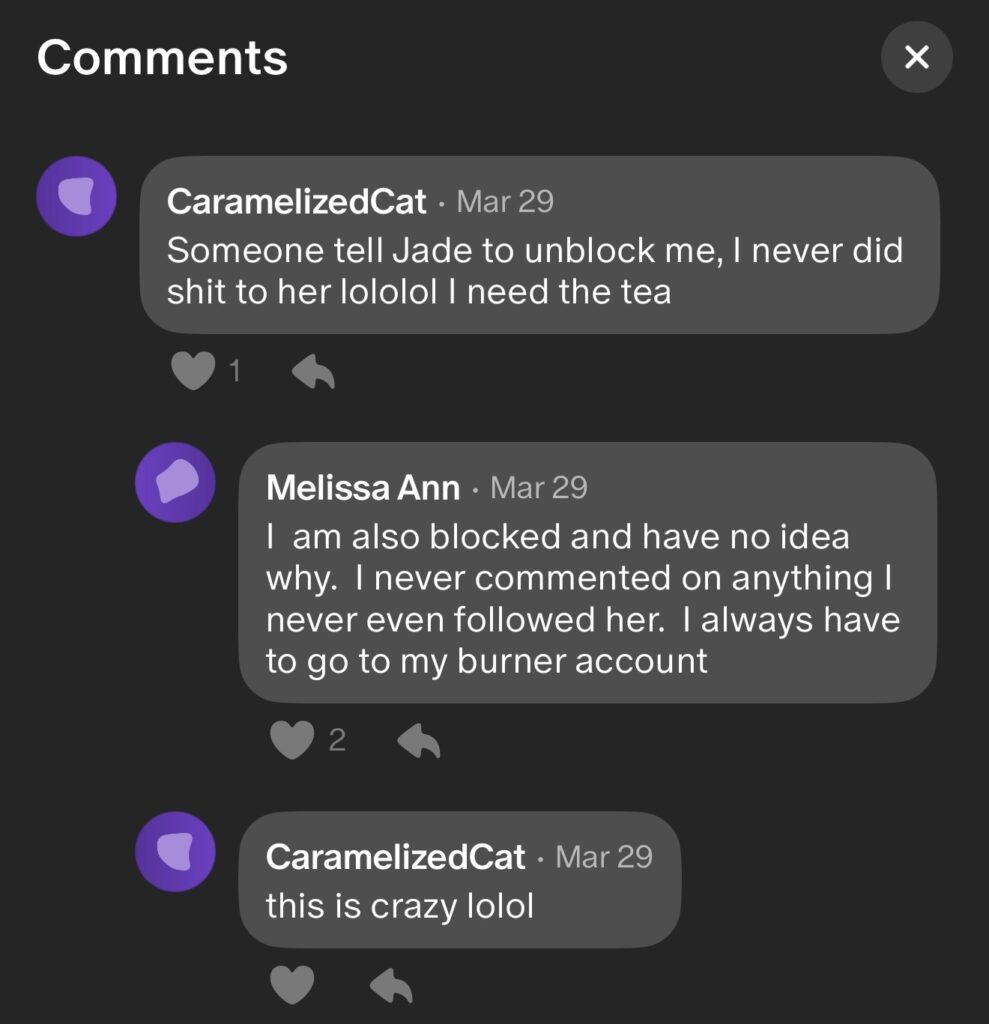Click the like count 1 on top comment

[x=235, y=372]
